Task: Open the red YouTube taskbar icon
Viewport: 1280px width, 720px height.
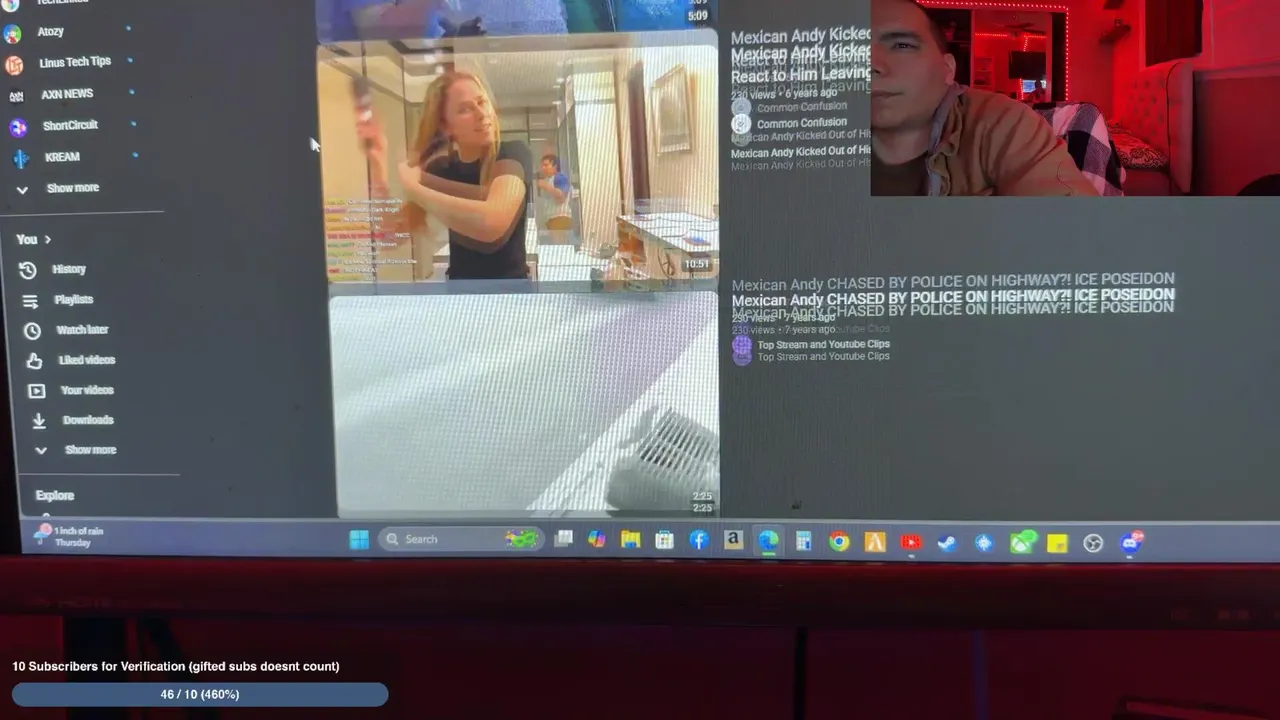Action: pos(911,542)
